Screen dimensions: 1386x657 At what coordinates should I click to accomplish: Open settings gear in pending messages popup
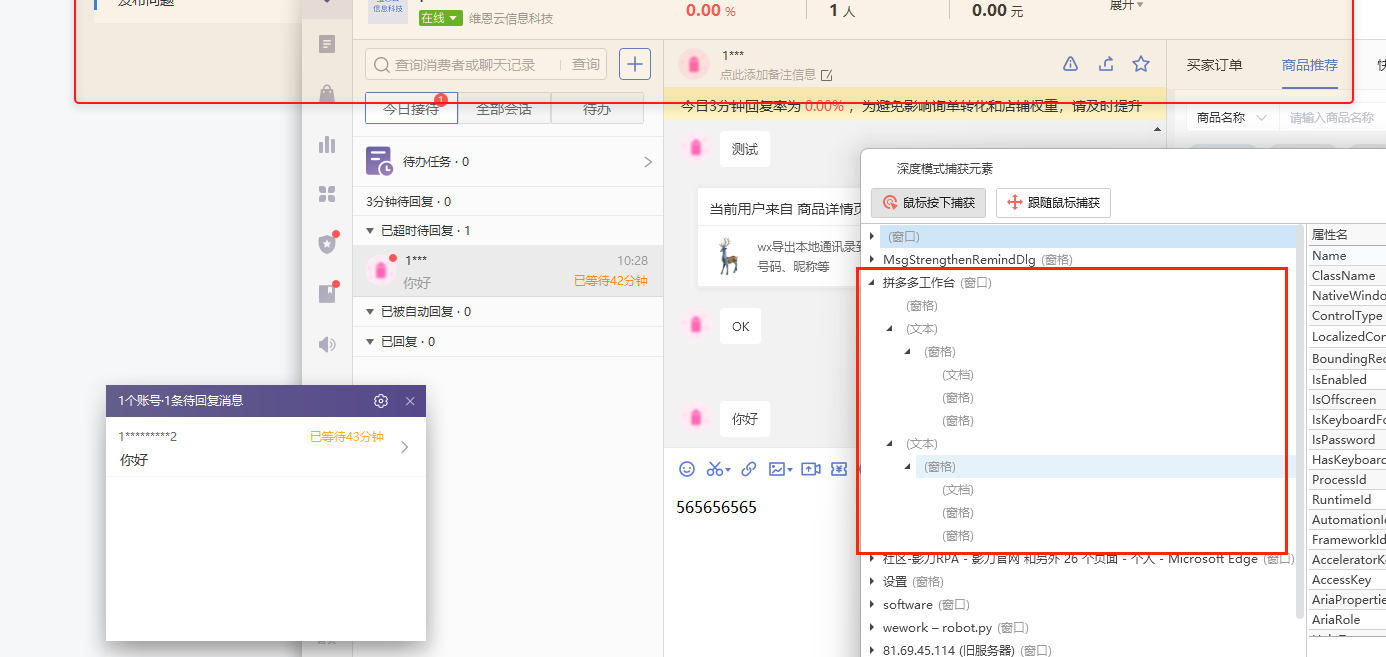click(x=381, y=401)
